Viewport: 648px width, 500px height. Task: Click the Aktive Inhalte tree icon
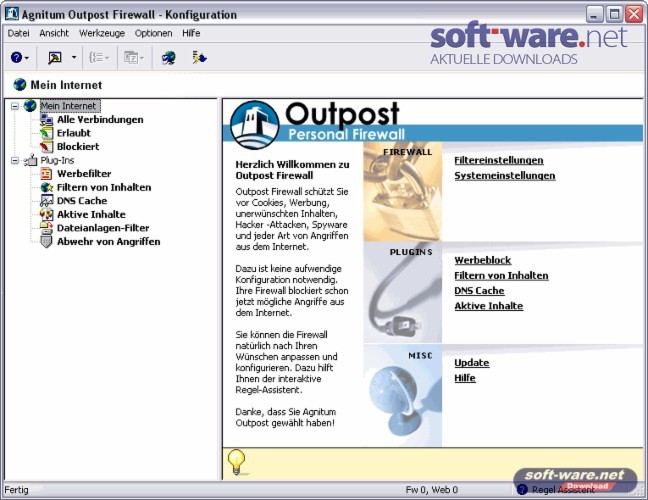pyautogui.click(x=46, y=214)
